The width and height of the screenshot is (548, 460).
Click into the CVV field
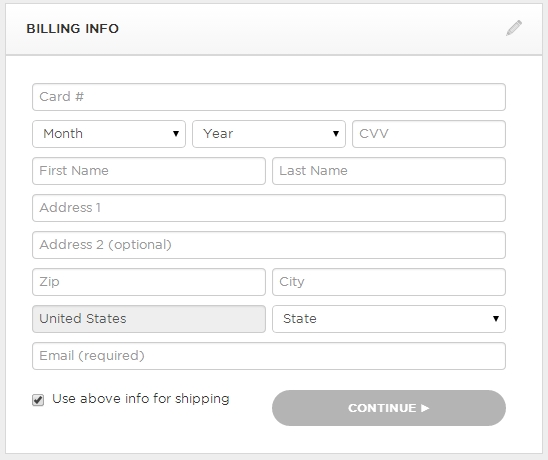429,134
